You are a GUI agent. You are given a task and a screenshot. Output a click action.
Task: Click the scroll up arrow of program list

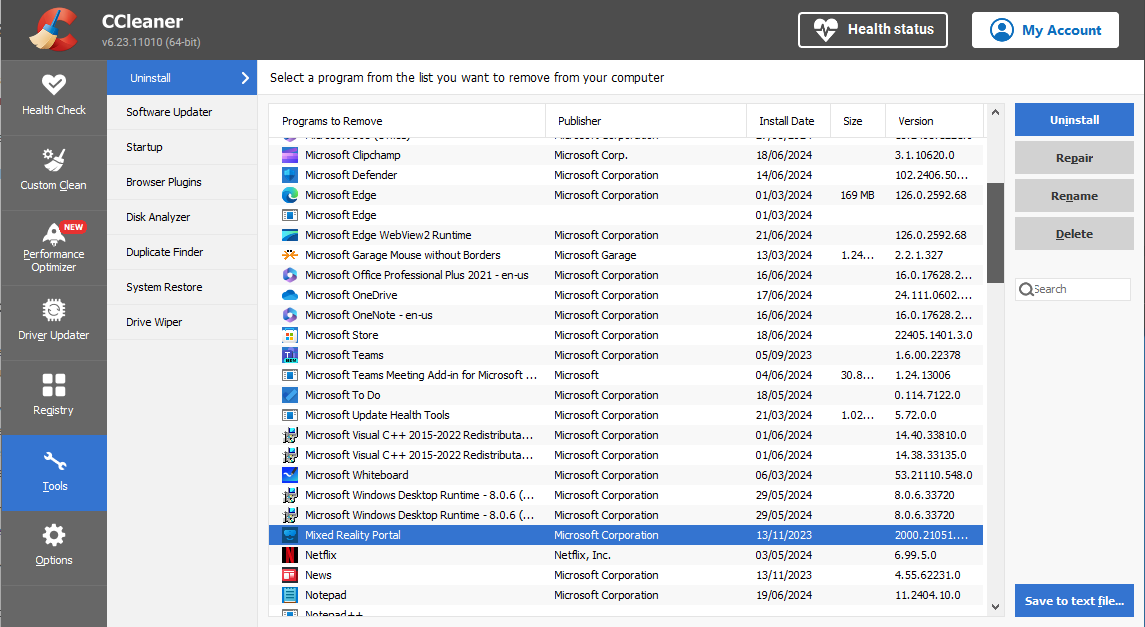(995, 112)
